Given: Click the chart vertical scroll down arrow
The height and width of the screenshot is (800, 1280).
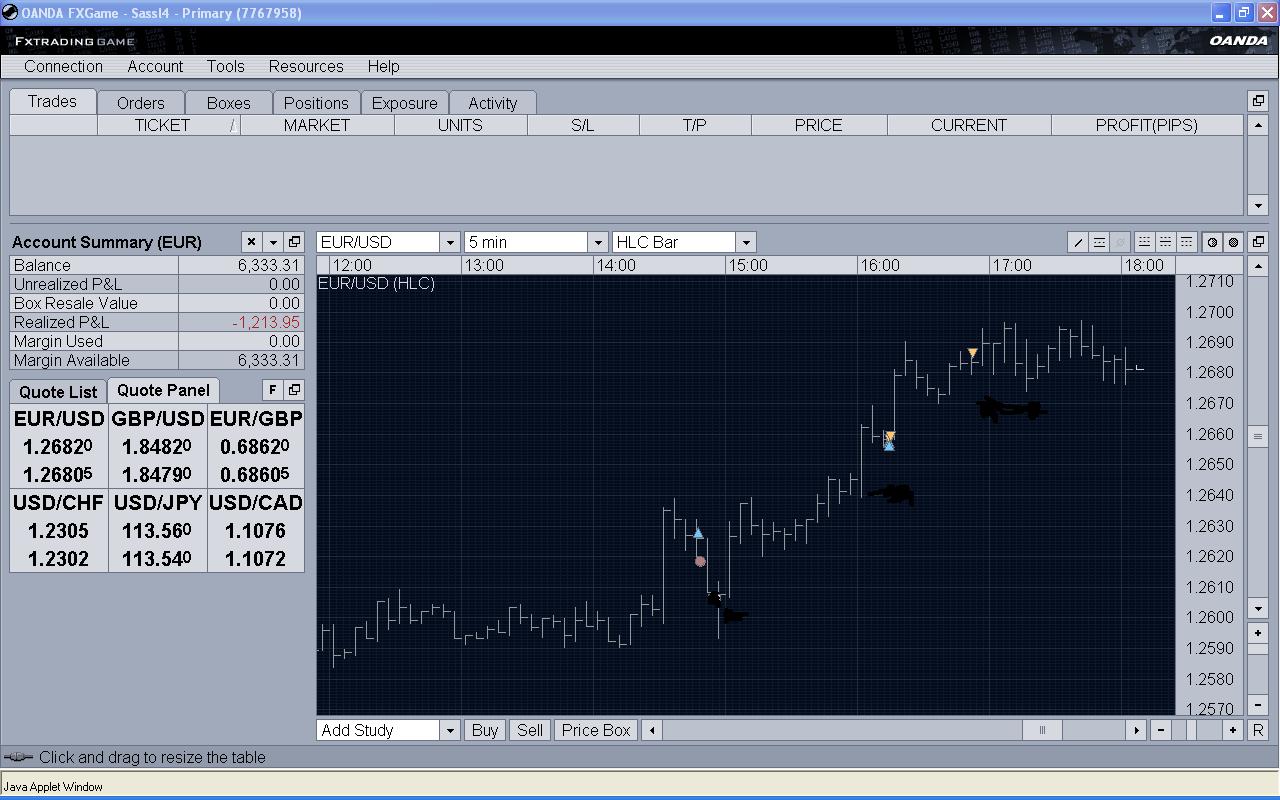Looking at the screenshot, I should coord(1258,609).
